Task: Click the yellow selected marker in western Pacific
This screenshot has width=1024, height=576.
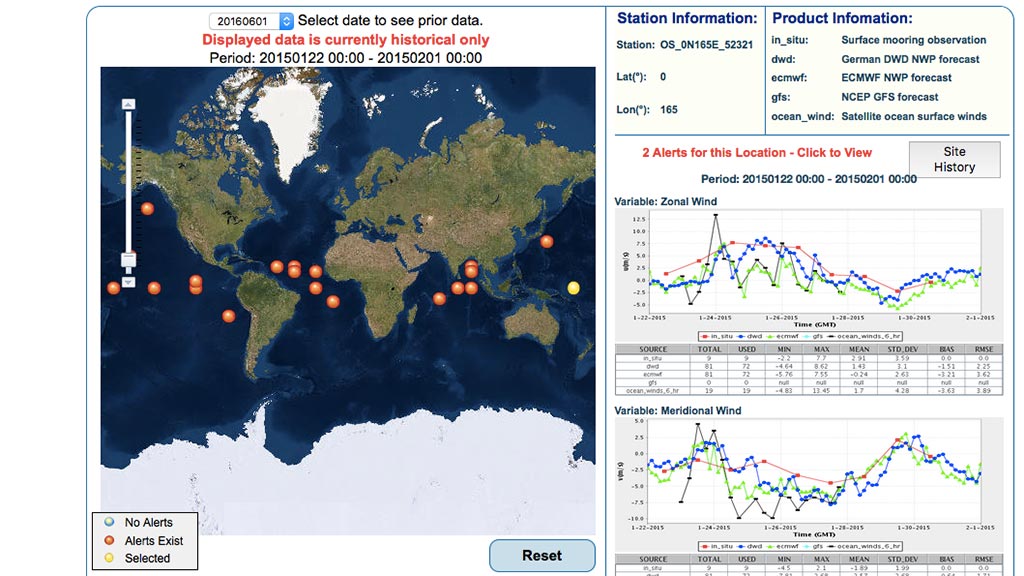Action: 573,288
